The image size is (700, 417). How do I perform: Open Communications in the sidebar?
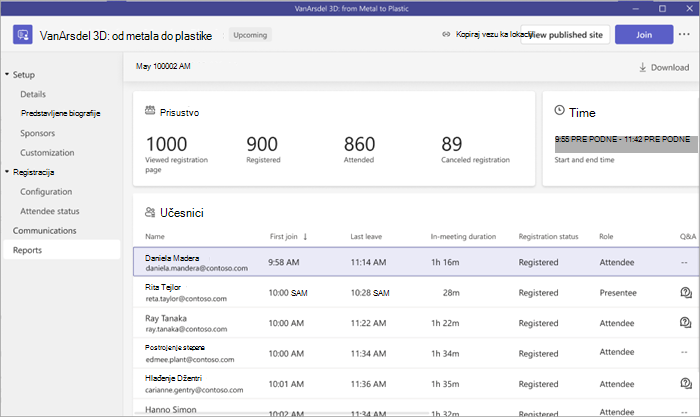click(x=44, y=230)
